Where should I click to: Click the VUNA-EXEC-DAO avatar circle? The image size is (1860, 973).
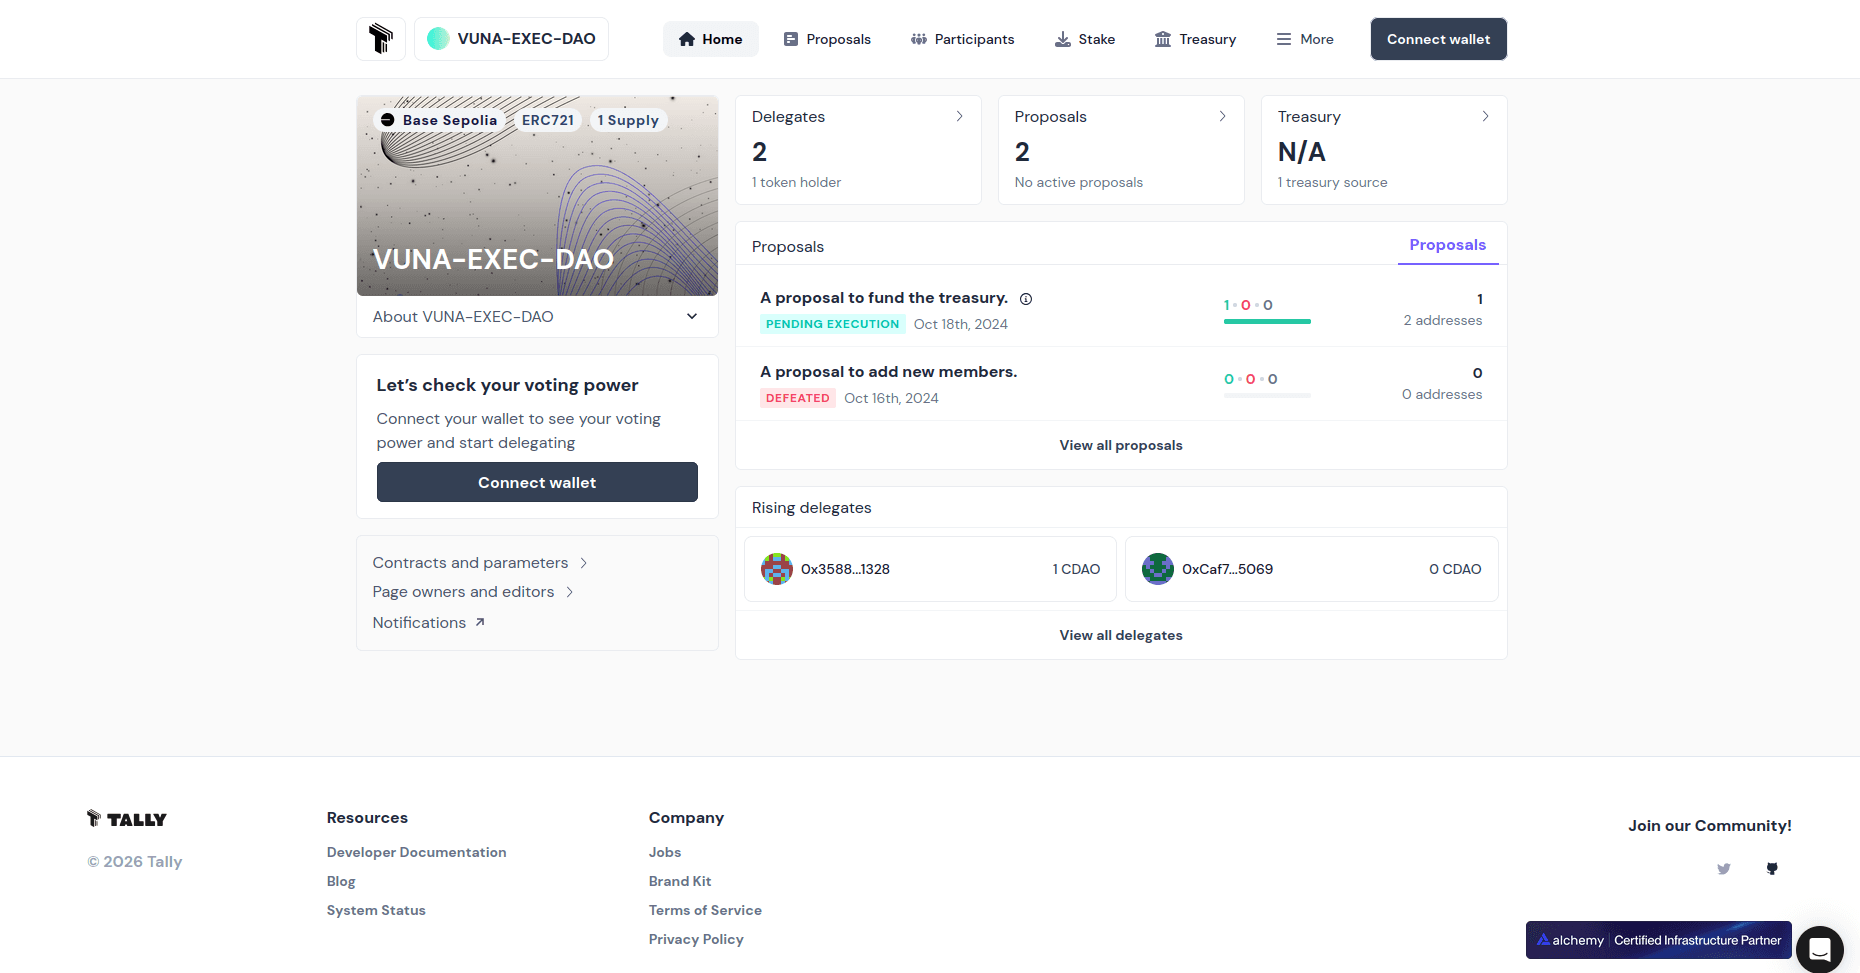tap(437, 38)
